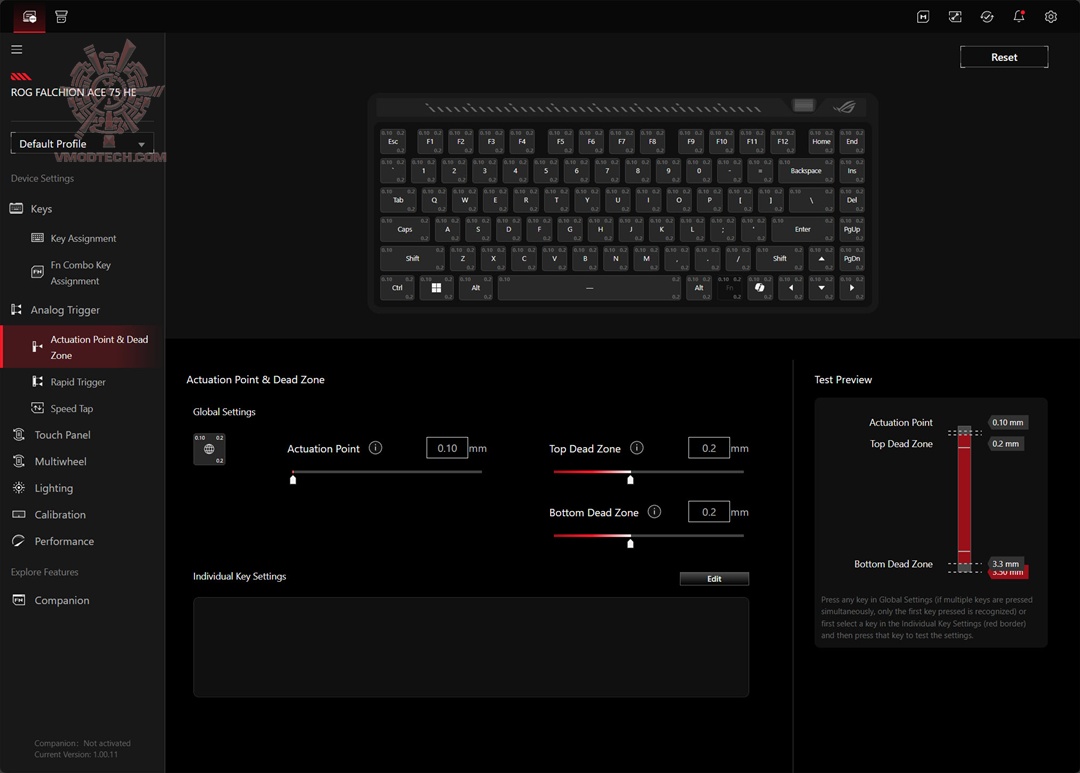Click the Reset button

(x=1004, y=57)
